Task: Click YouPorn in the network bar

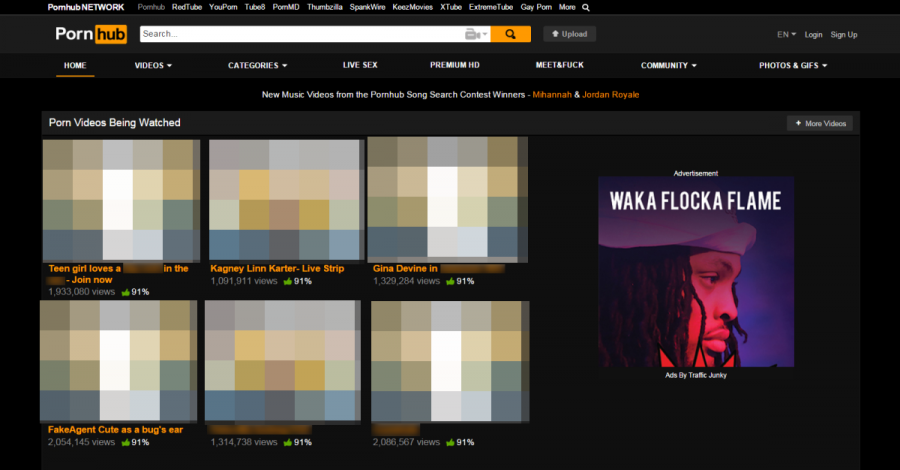Action: (223, 7)
